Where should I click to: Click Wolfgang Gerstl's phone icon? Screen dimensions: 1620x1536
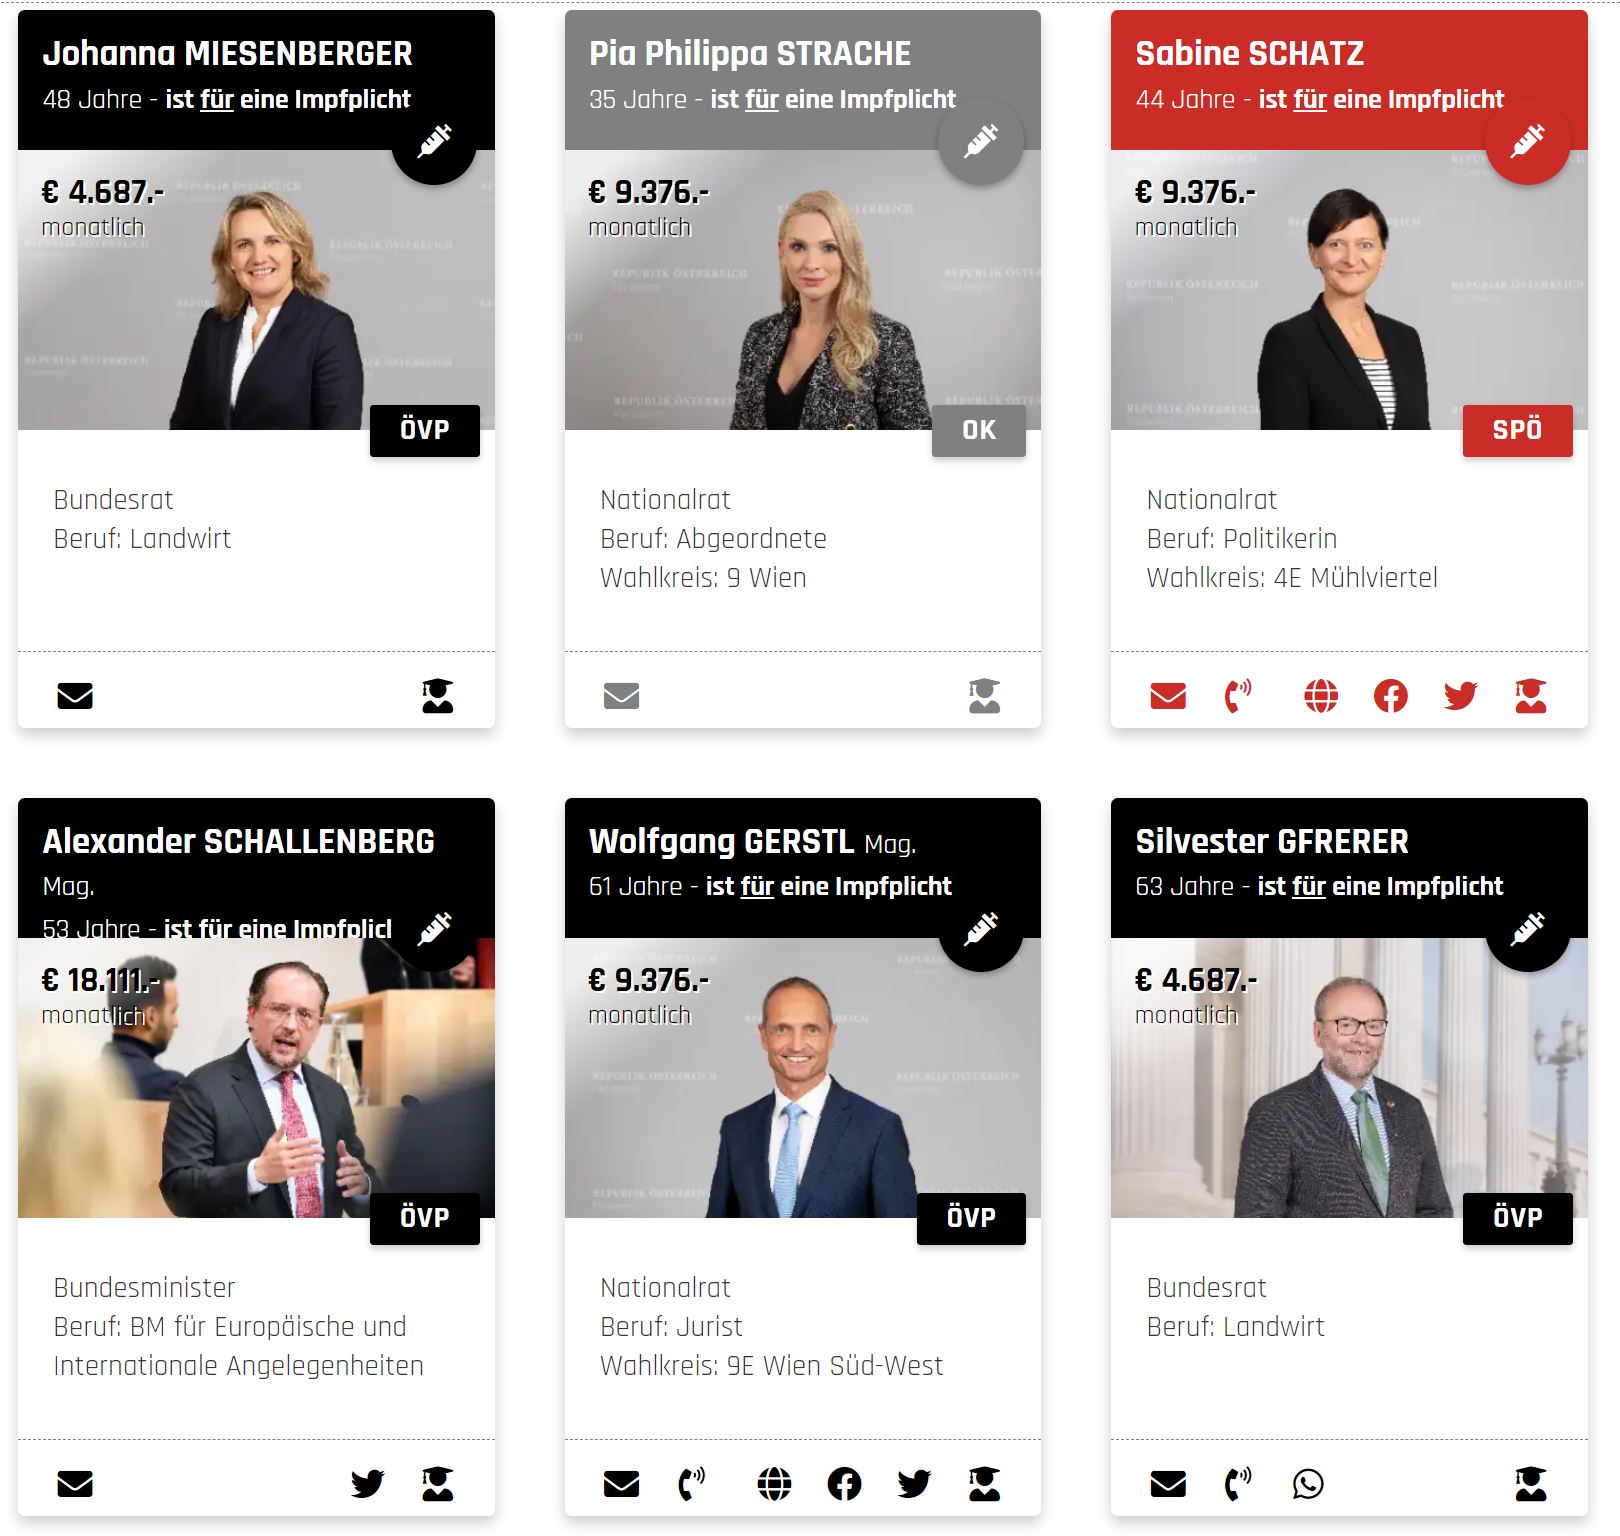[692, 1483]
